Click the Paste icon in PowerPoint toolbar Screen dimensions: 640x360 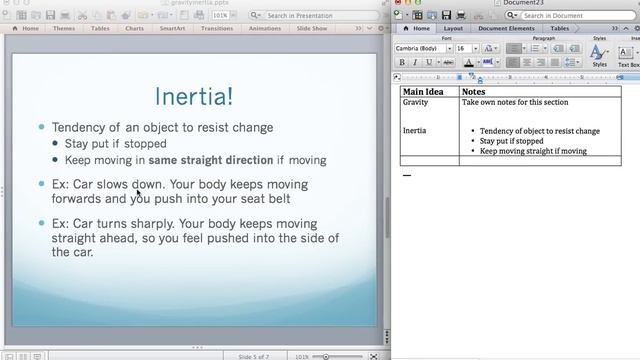[x=111, y=16]
